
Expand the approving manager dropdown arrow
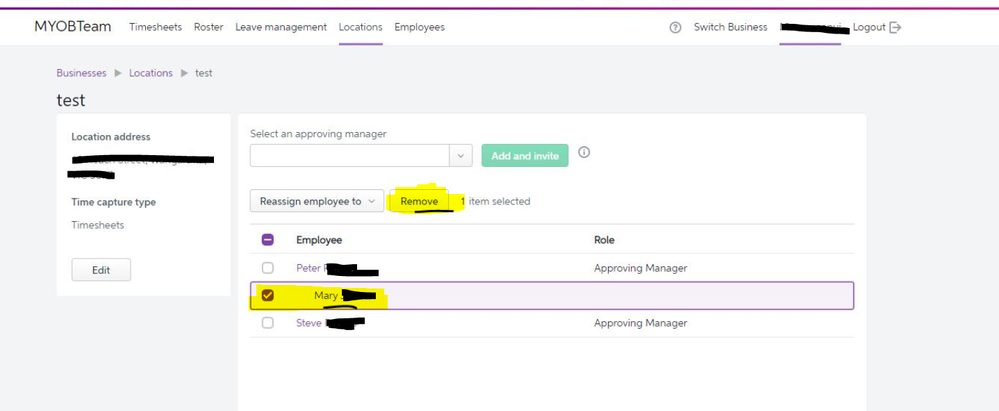coord(460,156)
